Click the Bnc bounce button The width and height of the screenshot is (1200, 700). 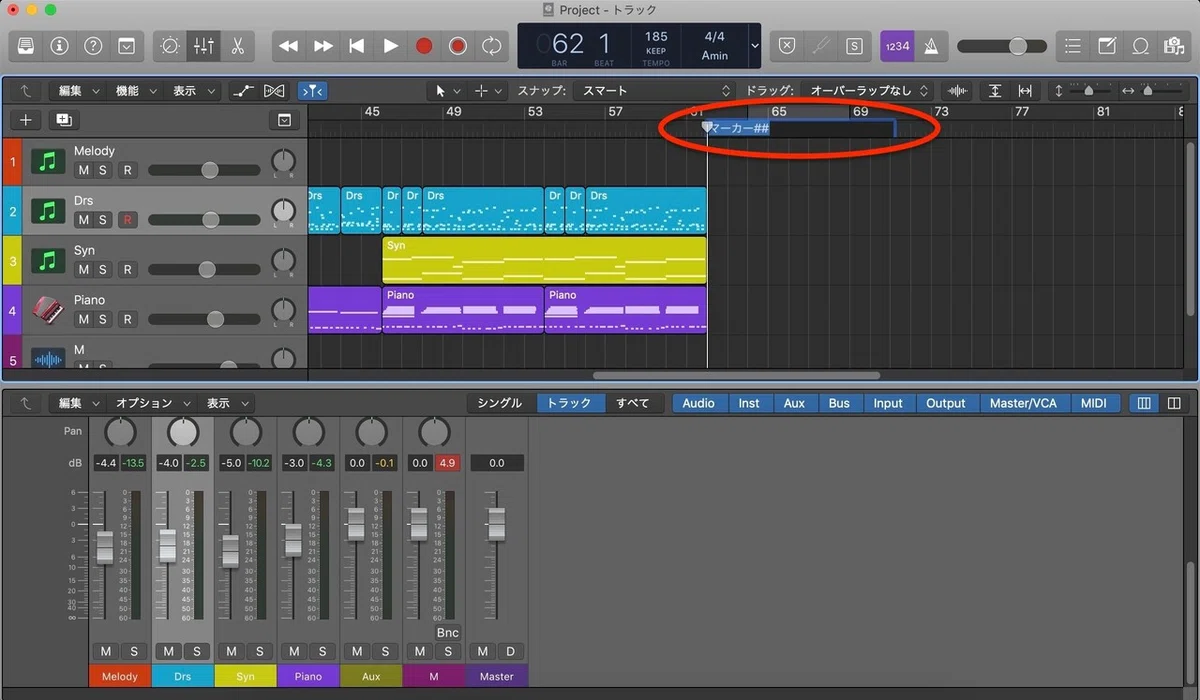[448, 632]
